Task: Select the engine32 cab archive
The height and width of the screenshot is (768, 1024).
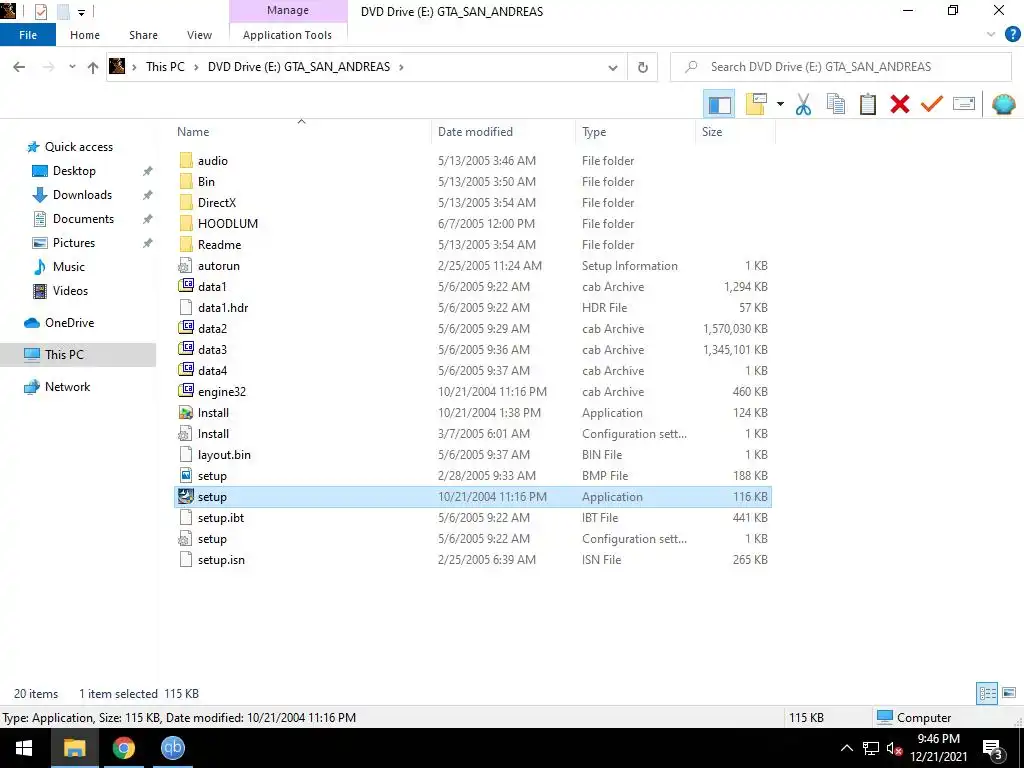Action: pos(222,392)
